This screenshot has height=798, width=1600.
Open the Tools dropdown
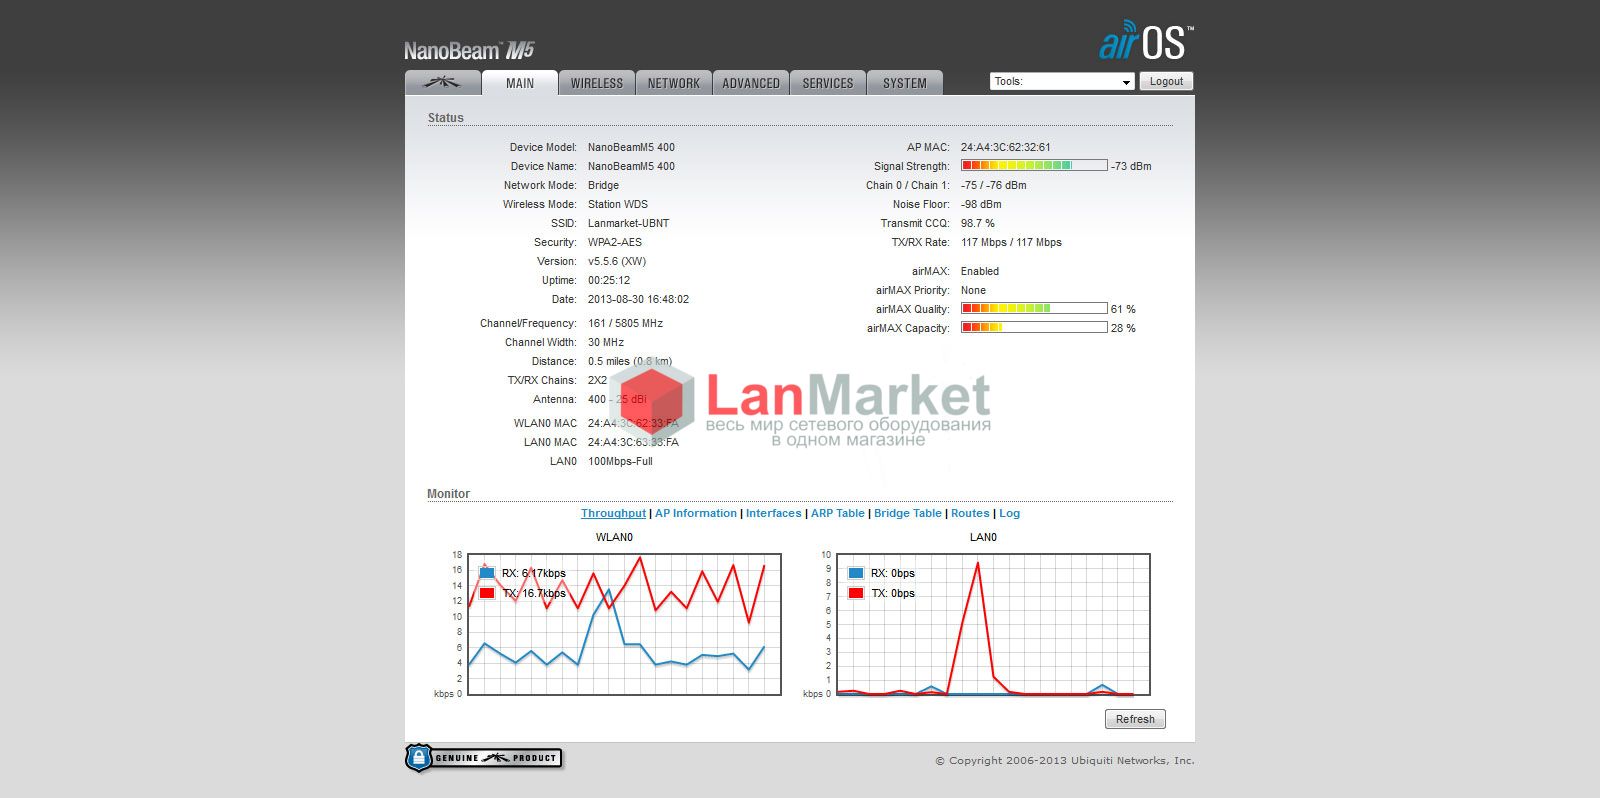coord(1061,82)
